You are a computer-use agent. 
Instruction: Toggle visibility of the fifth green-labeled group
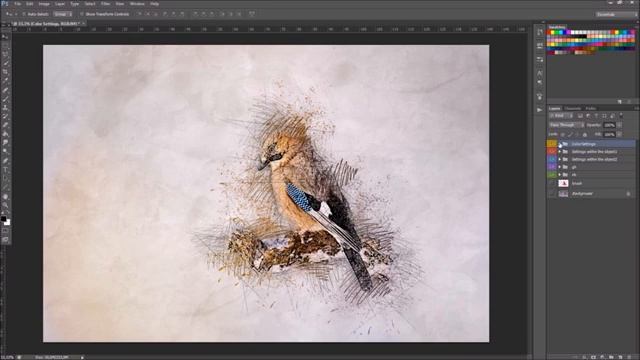click(551, 175)
